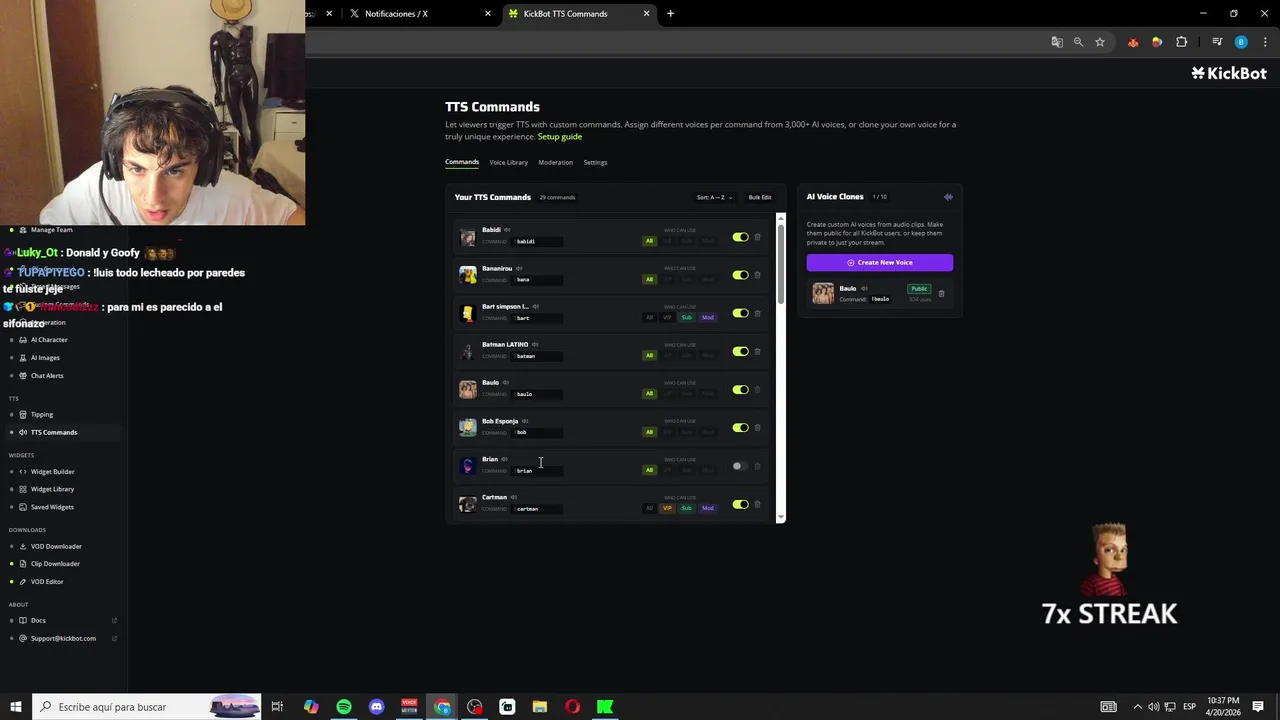Open the Moderation tab

click(x=555, y=162)
